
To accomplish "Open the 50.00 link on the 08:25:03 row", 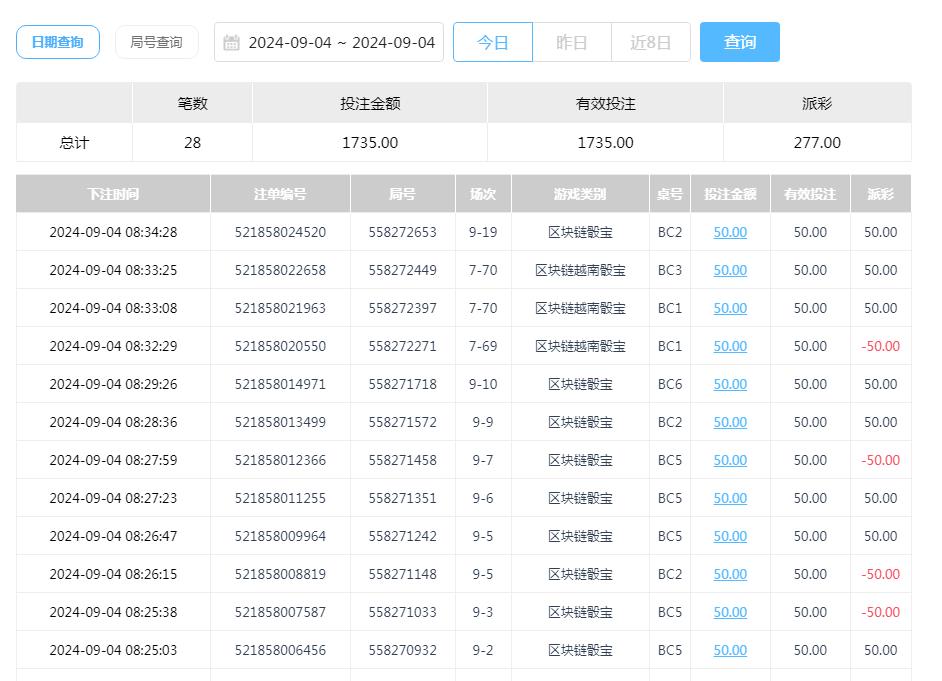I will coord(729,650).
